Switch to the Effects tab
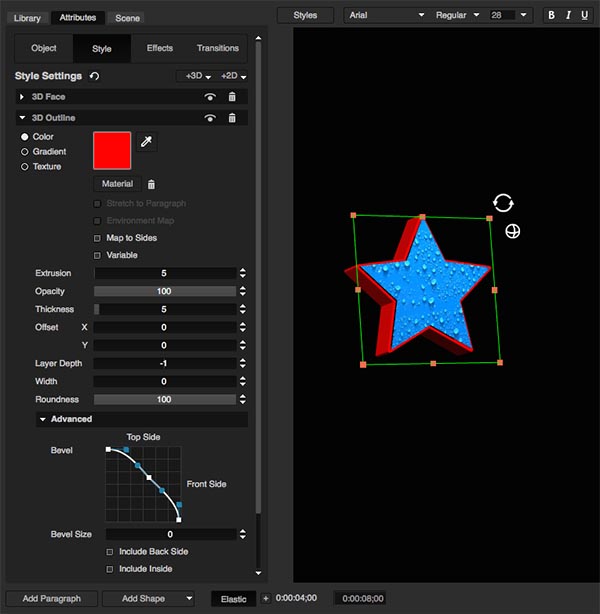Image resolution: width=600 pixels, height=614 pixels. pyautogui.click(x=159, y=48)
